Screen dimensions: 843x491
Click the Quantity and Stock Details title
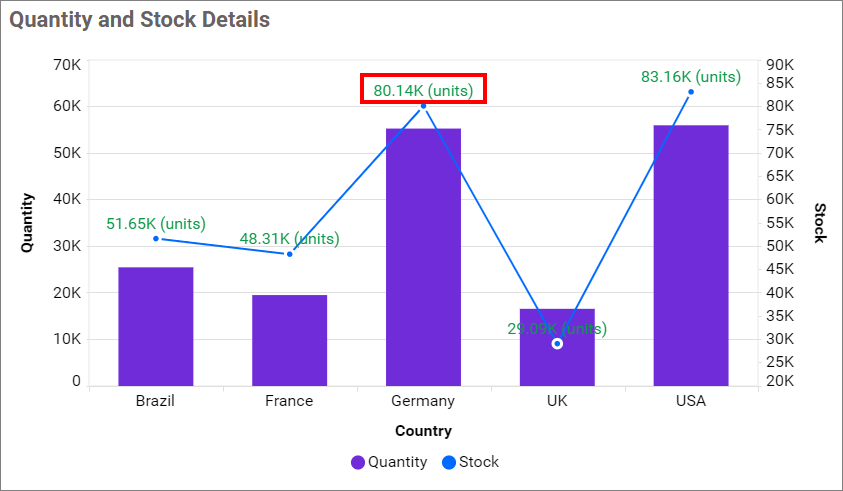(140, 19)
